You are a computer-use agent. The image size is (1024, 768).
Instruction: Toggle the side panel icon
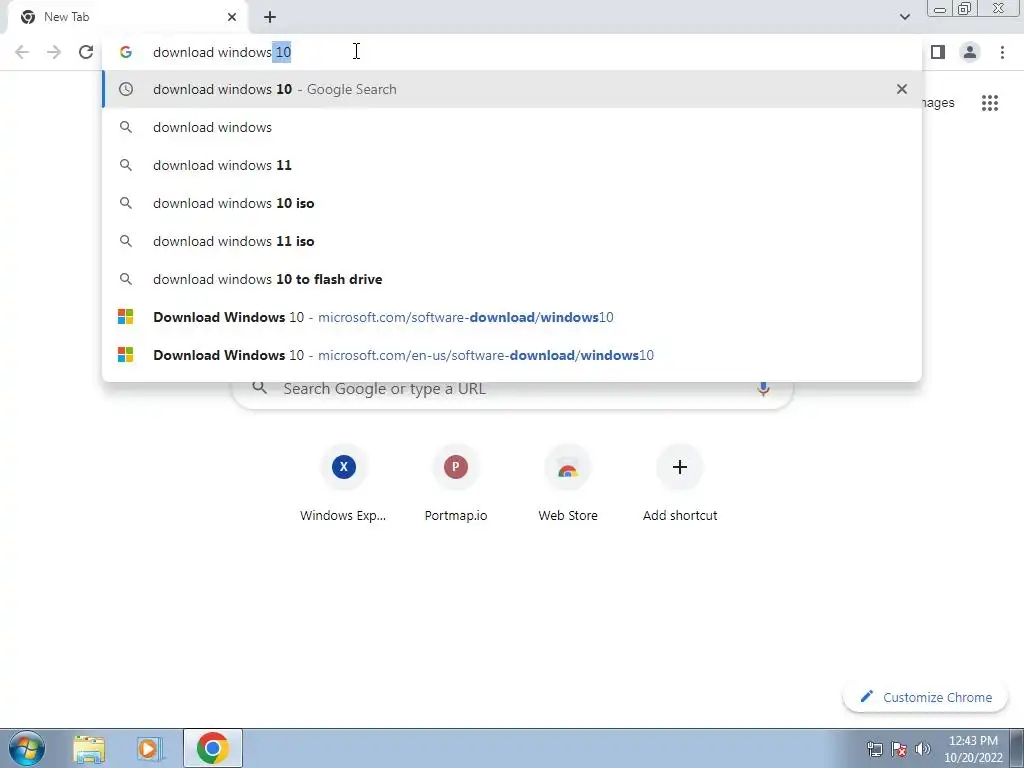pos(938,52)
